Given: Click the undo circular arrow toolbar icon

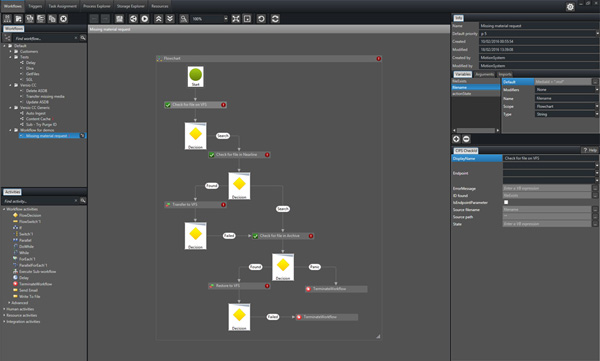Looking at the screenshot, I should click(x=261, y=19).
